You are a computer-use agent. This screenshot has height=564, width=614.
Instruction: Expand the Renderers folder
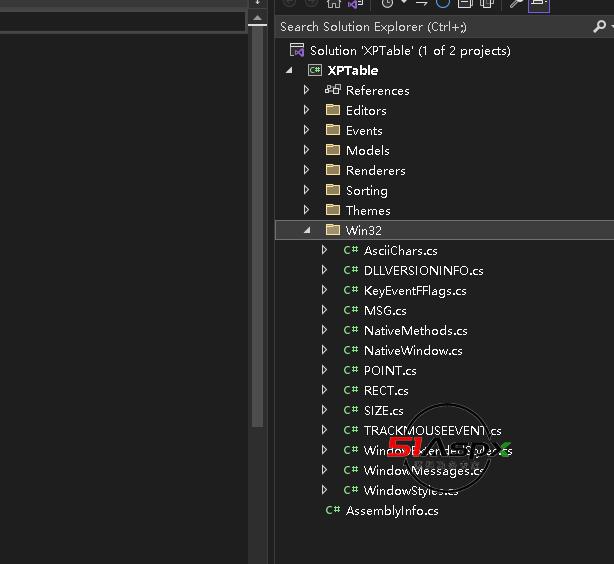[307, 170]
